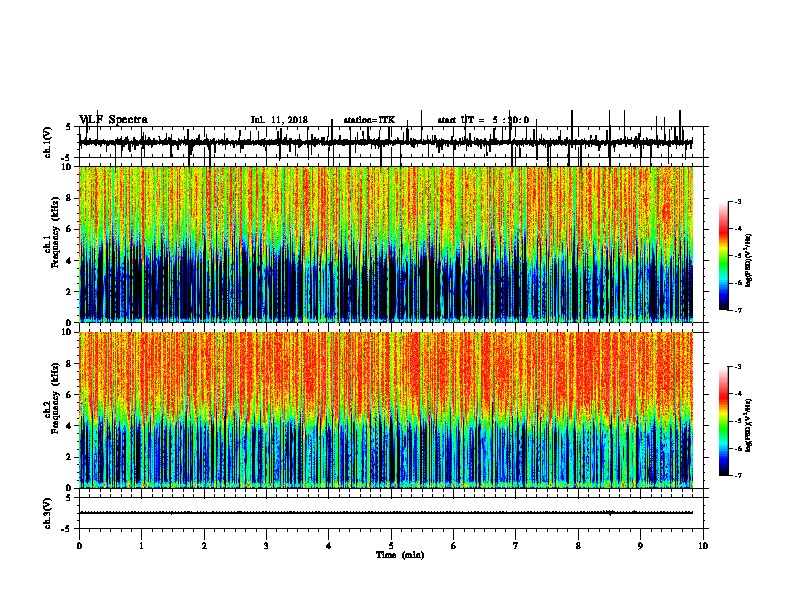Image resolution: width=792 pixels, height=612 pixels.
Task: Click the time axis tick label "0"
Action: 79,546
